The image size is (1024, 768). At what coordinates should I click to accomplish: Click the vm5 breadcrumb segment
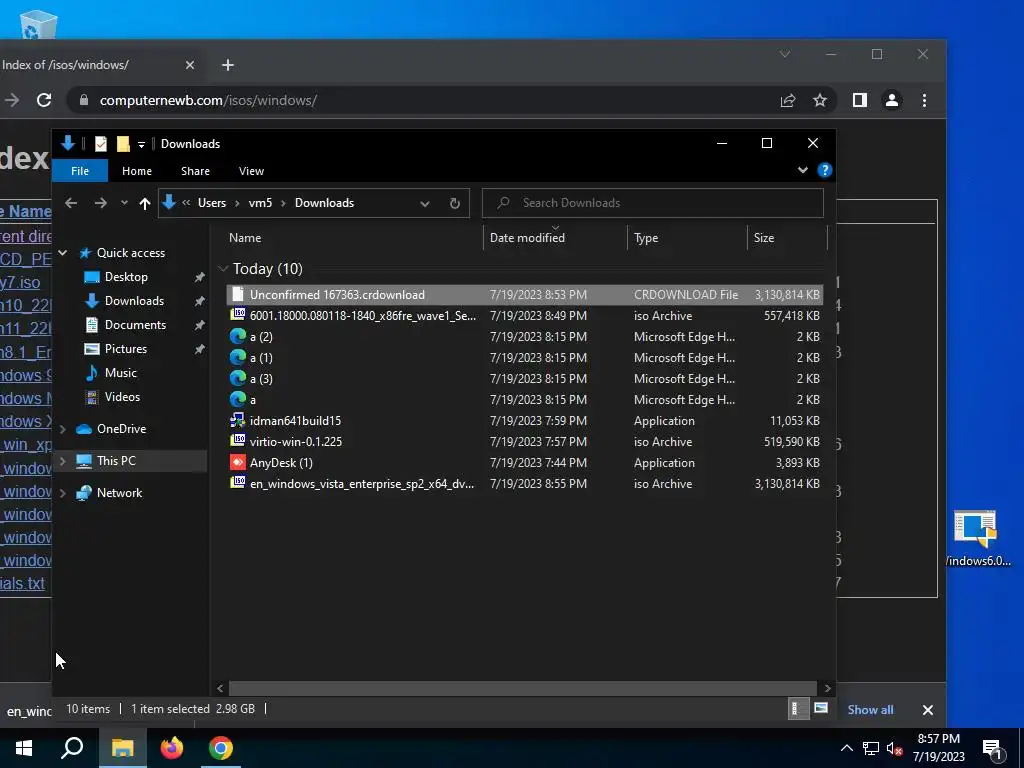pos(260,203)
